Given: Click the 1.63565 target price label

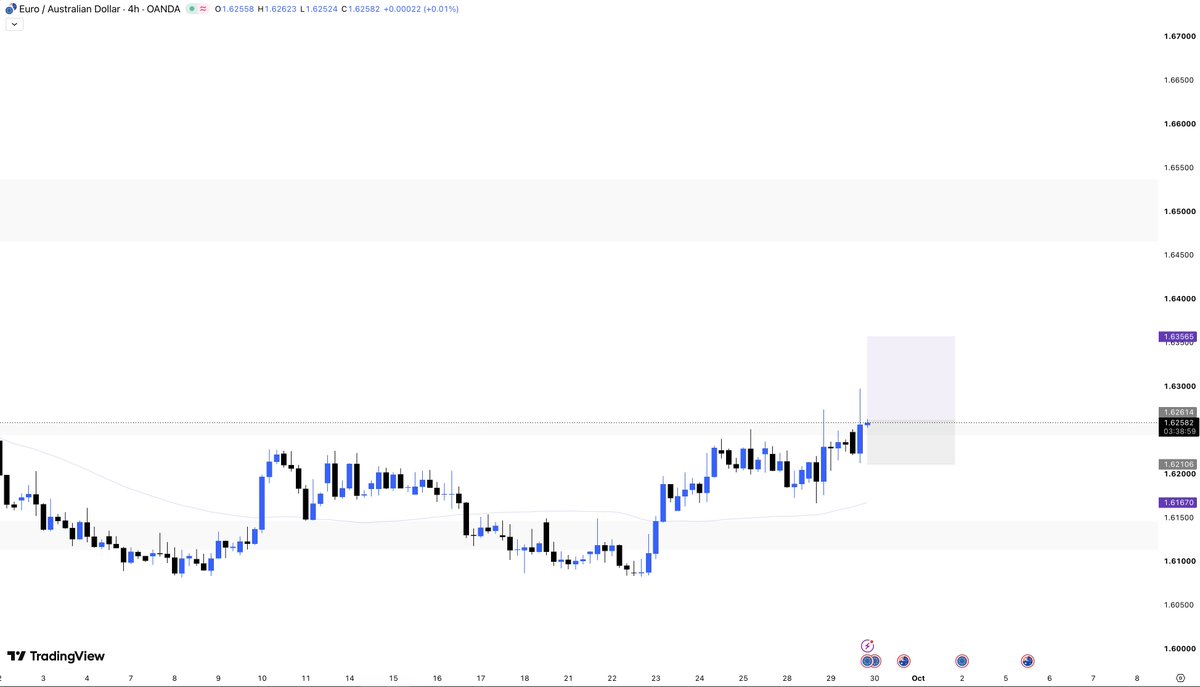Looking at the screenshot, I should 1177,337.
